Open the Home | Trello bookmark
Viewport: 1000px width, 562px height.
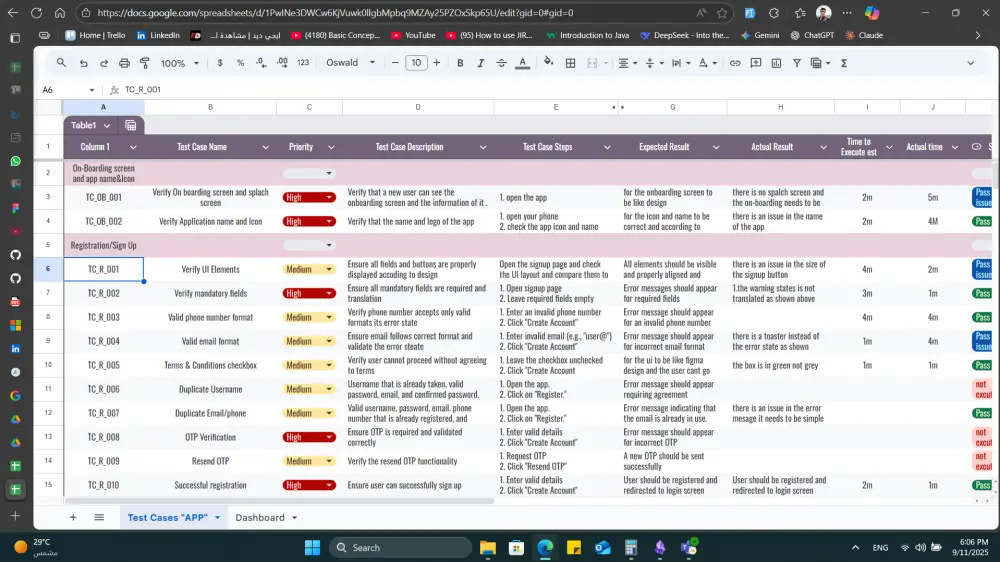click(x=95, y=35)
